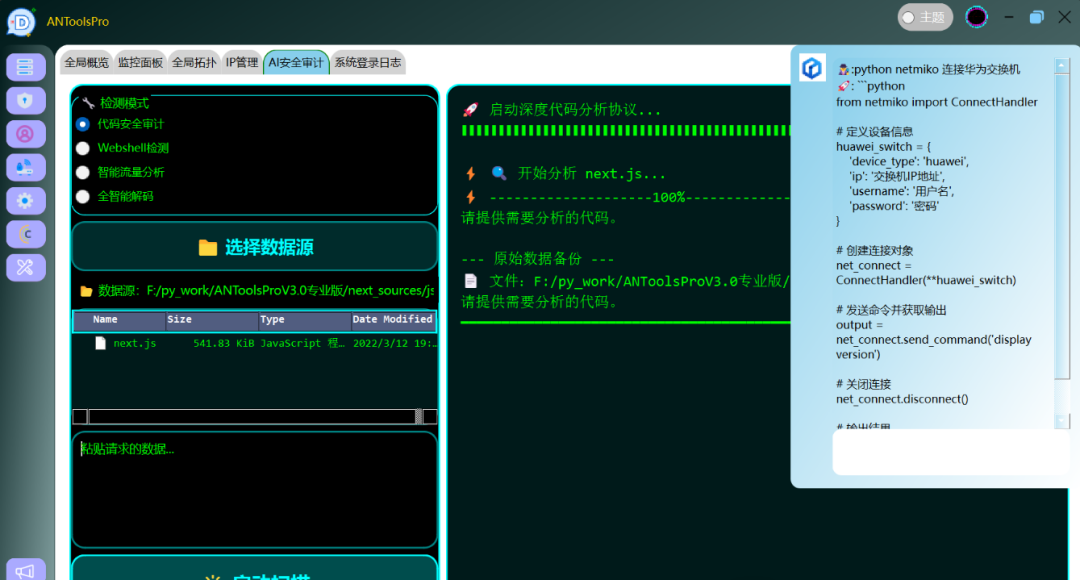Click the chat panel scroll down arrow
Image resolution: width=1080 pixels, height=580 pixels.
1061,420
